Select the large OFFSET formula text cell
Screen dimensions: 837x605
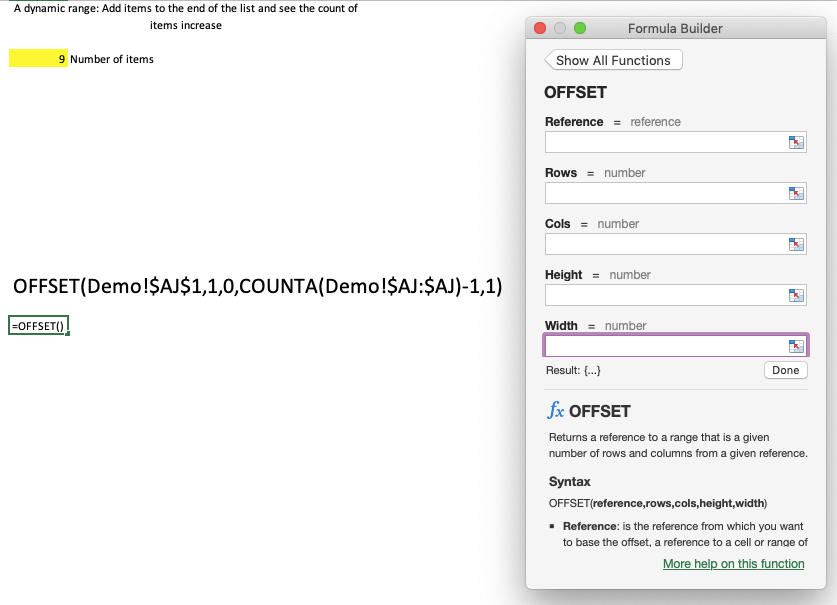point(258,287)
